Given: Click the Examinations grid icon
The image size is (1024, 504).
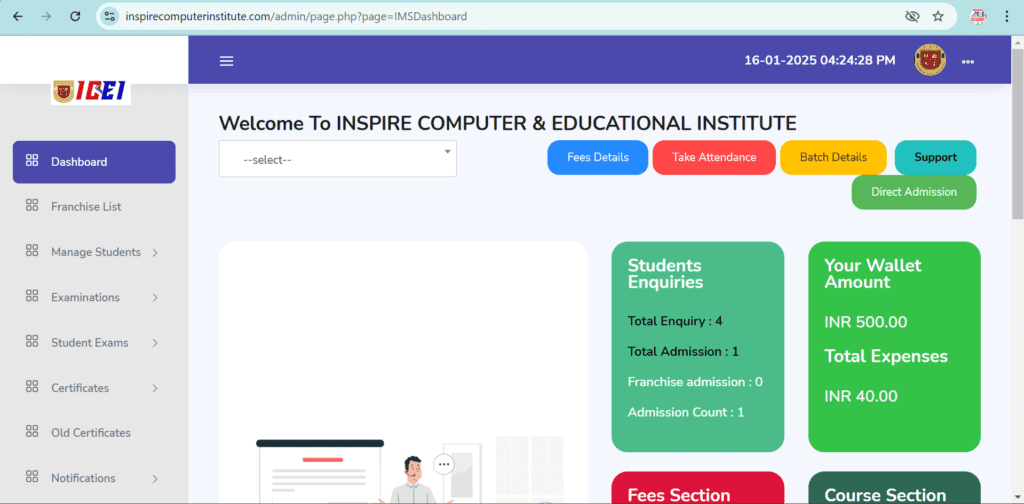Looking at the screenshot, I should (x=31, y=296).
